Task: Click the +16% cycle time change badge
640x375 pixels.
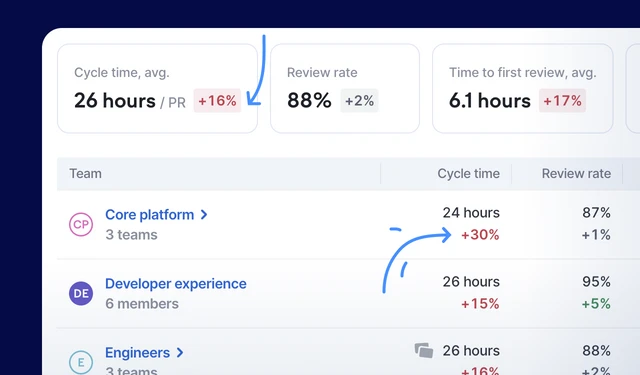Action: (x=217, y=100)
